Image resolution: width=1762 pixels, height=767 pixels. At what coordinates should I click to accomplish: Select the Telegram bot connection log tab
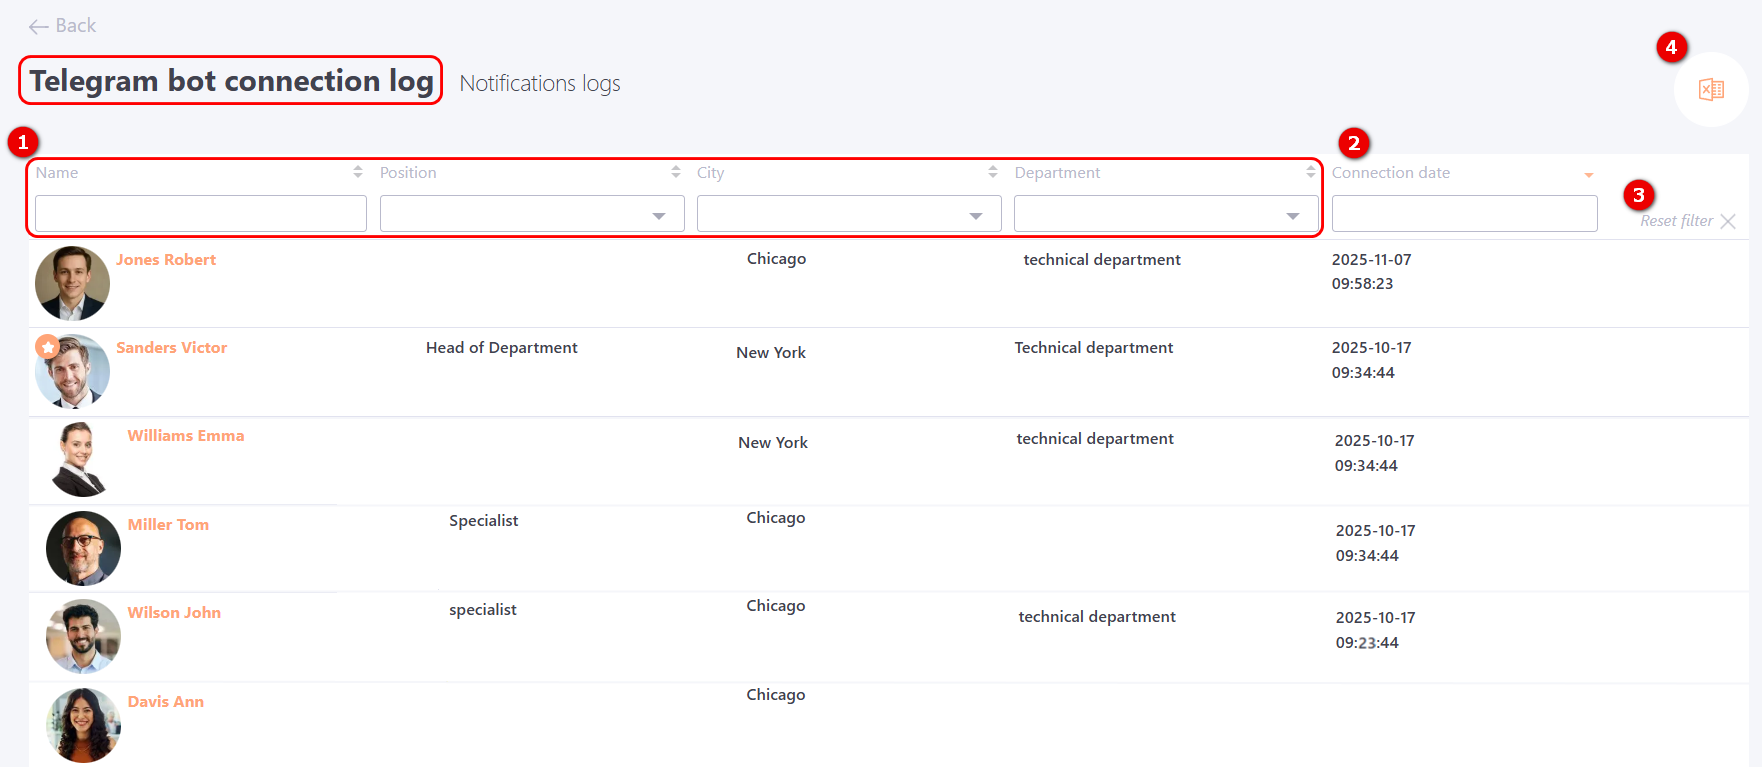(x=231, y=81)
